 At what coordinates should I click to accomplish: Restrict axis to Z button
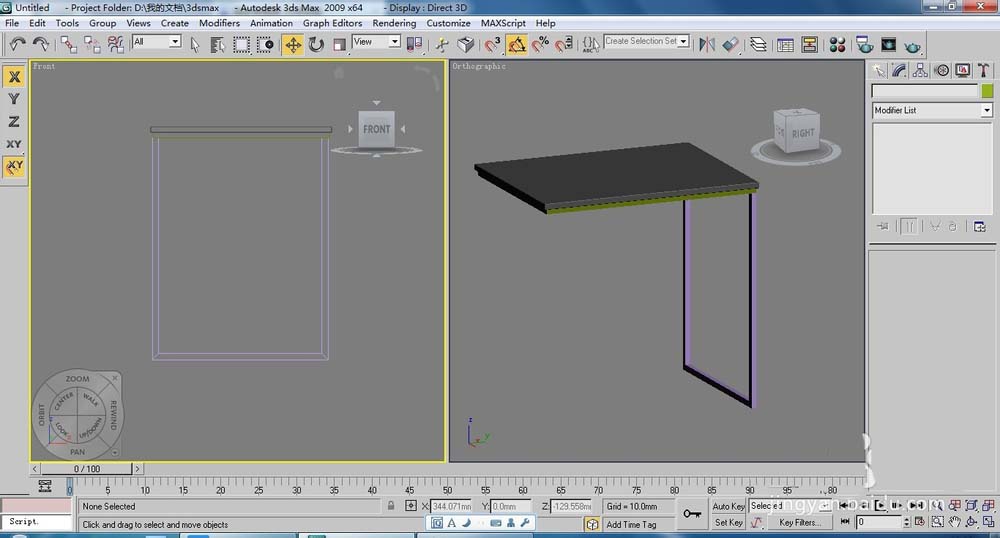[x=14, y=122]
